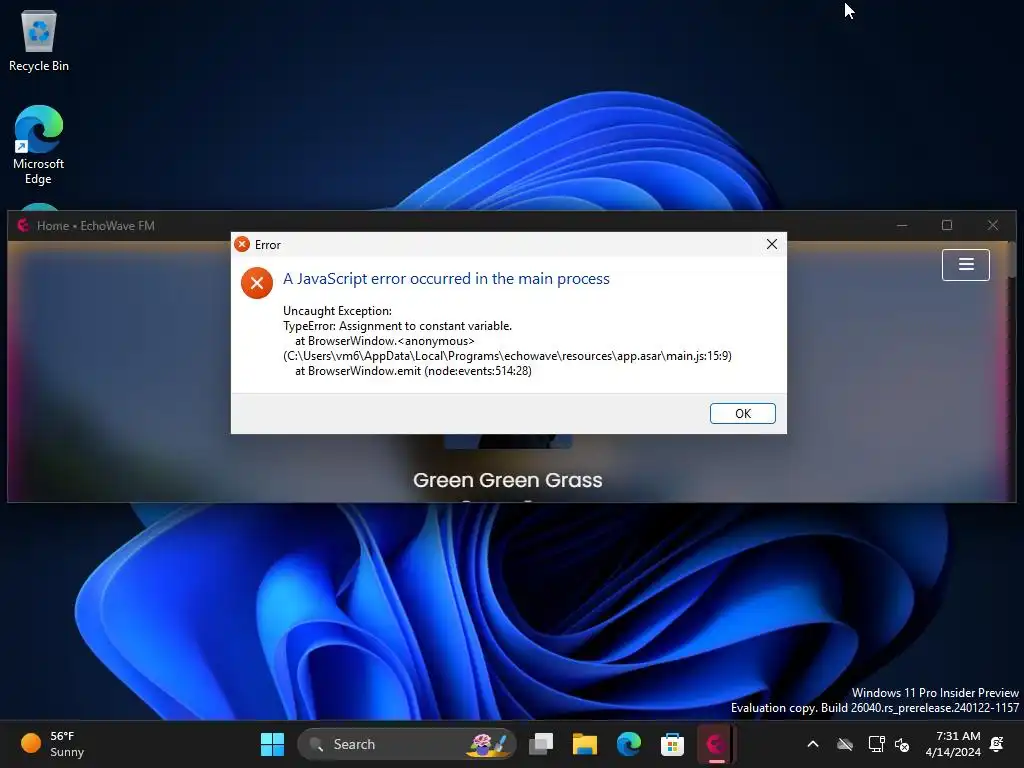Open the clock and date flyout
The image size is (1024, 768).
(953, 744)
